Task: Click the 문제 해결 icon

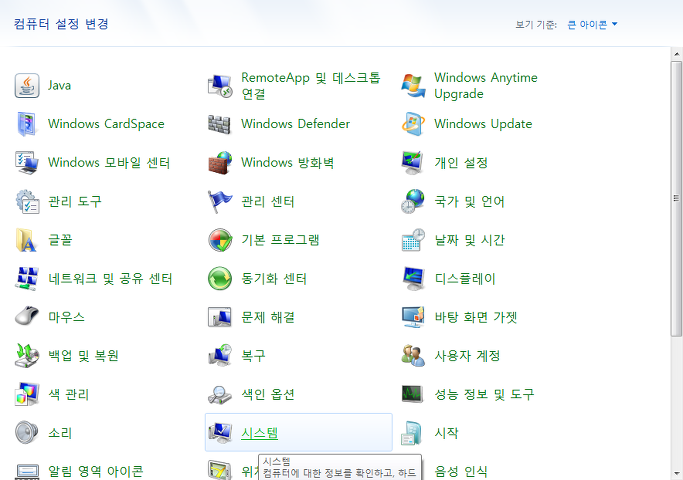Action: coord(220,317)
